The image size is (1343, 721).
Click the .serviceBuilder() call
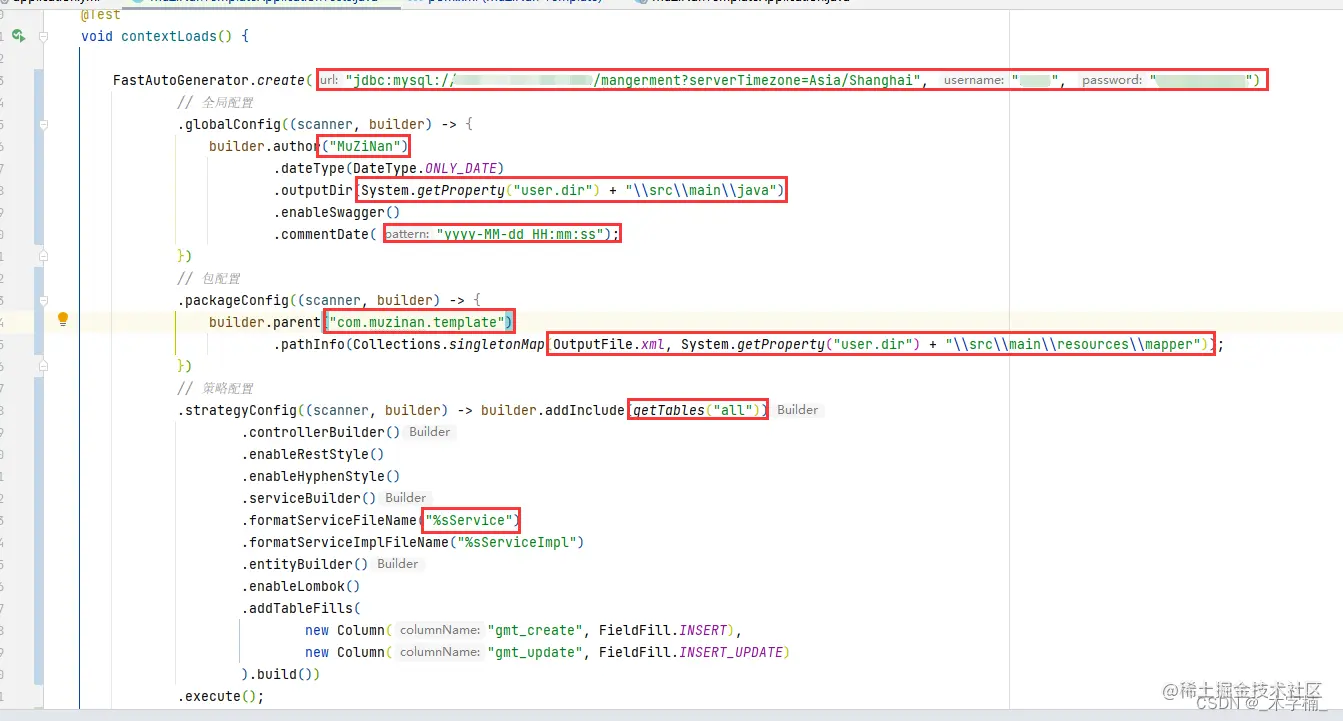(x=308, y=498)
